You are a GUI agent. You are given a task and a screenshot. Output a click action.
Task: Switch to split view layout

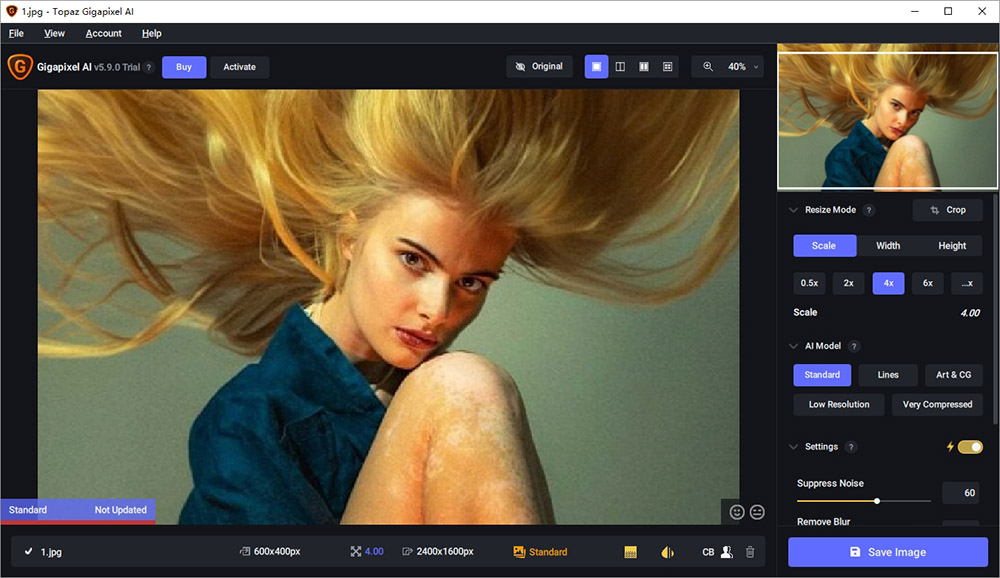coord(620,67)
